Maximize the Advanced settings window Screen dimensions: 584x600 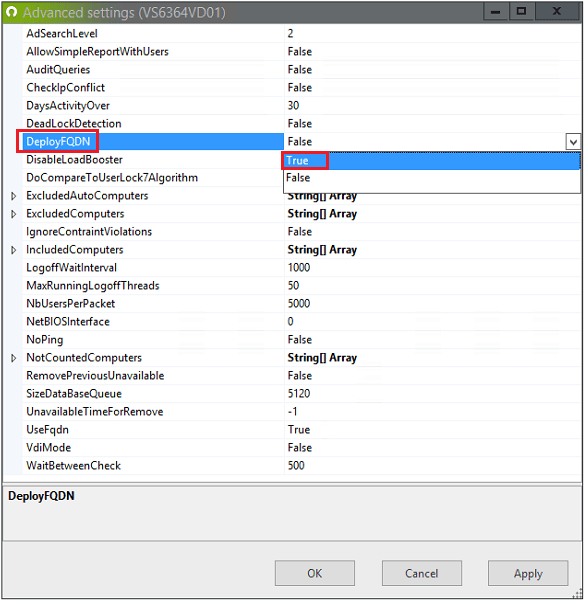[x=521, y=11]
